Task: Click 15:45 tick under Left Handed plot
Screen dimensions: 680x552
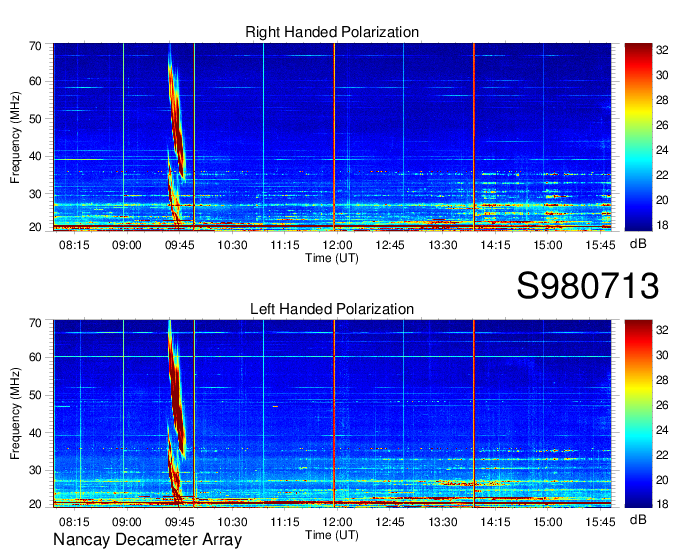Action: tap(600, 522)
